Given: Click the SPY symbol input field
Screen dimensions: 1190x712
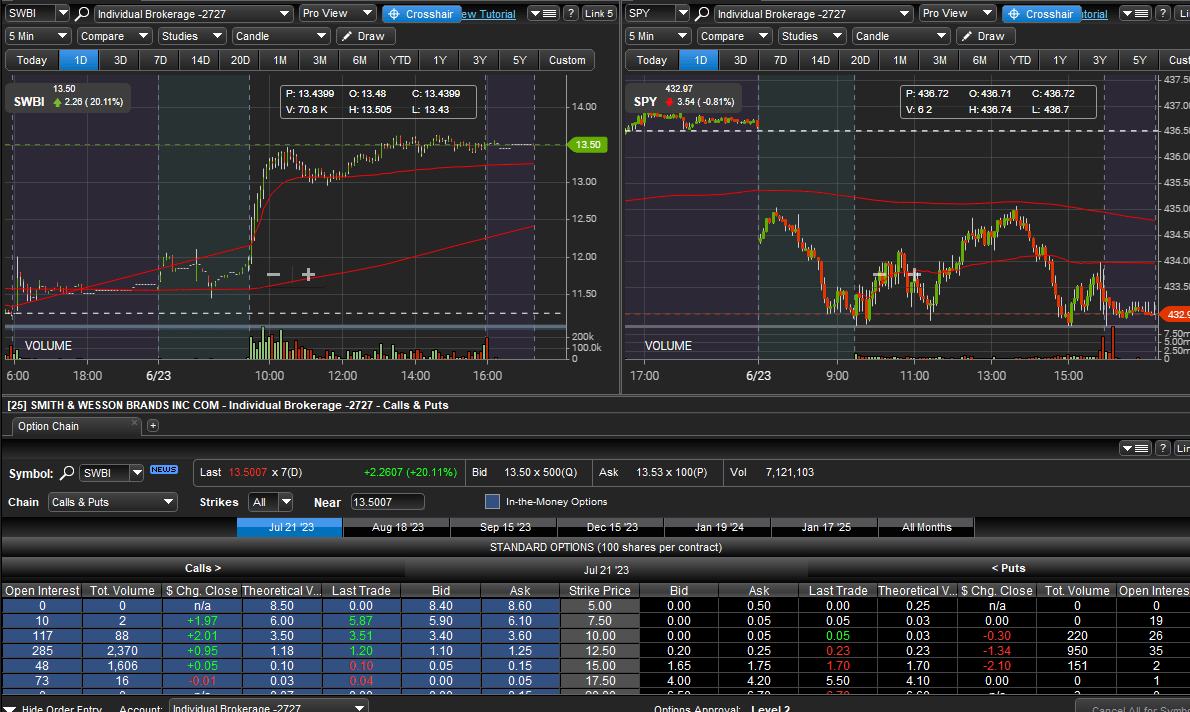Looking at the screenshot, I should [650, 14].
